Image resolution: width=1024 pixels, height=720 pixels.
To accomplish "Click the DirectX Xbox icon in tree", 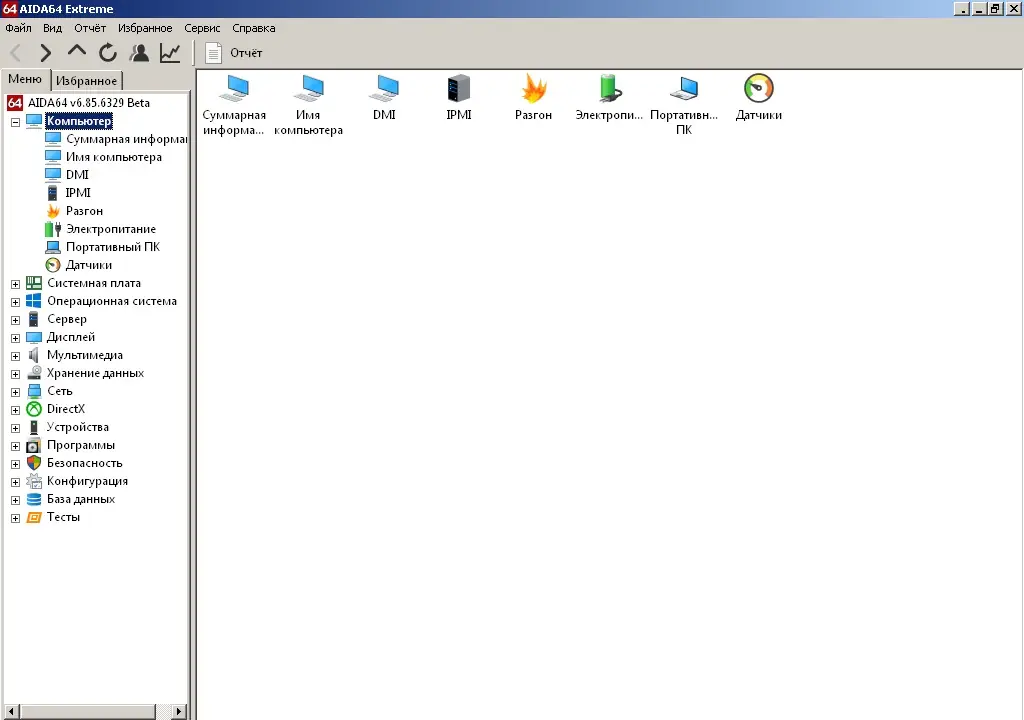I will [x=33, y=409].
